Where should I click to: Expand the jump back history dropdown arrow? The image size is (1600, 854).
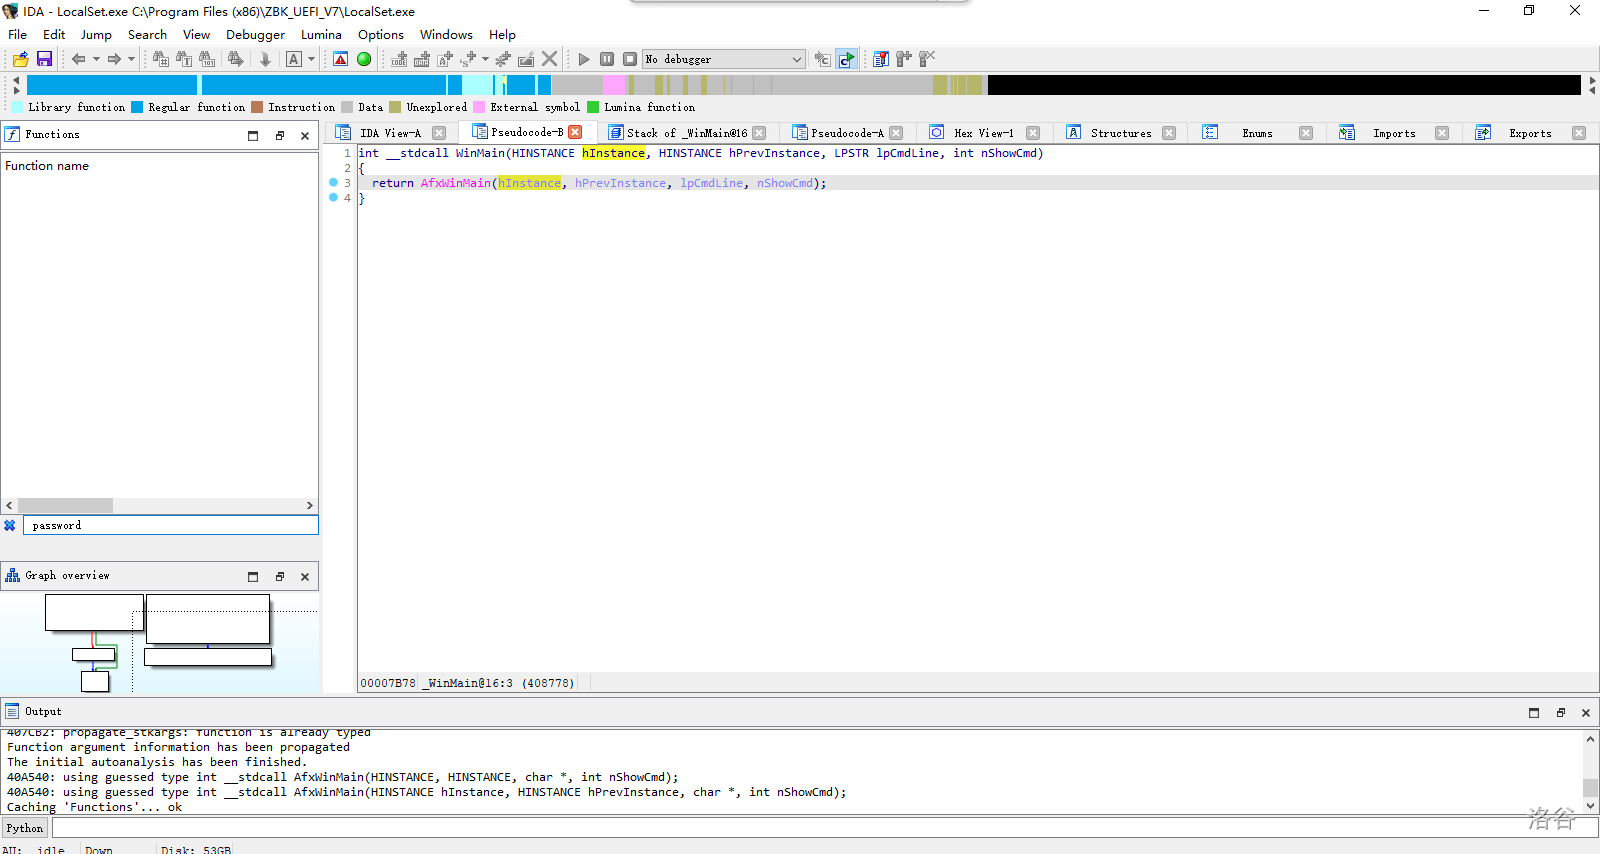click(96, 59)
